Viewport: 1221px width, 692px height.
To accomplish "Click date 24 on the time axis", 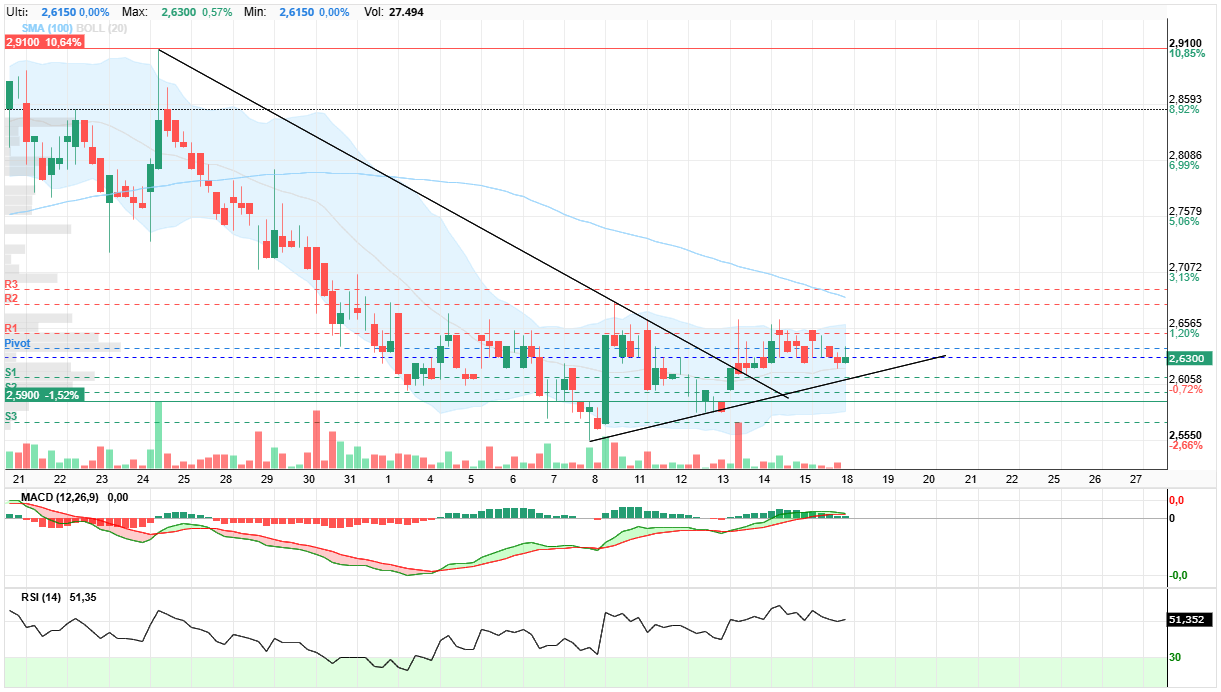I will (x=143, y=479).
